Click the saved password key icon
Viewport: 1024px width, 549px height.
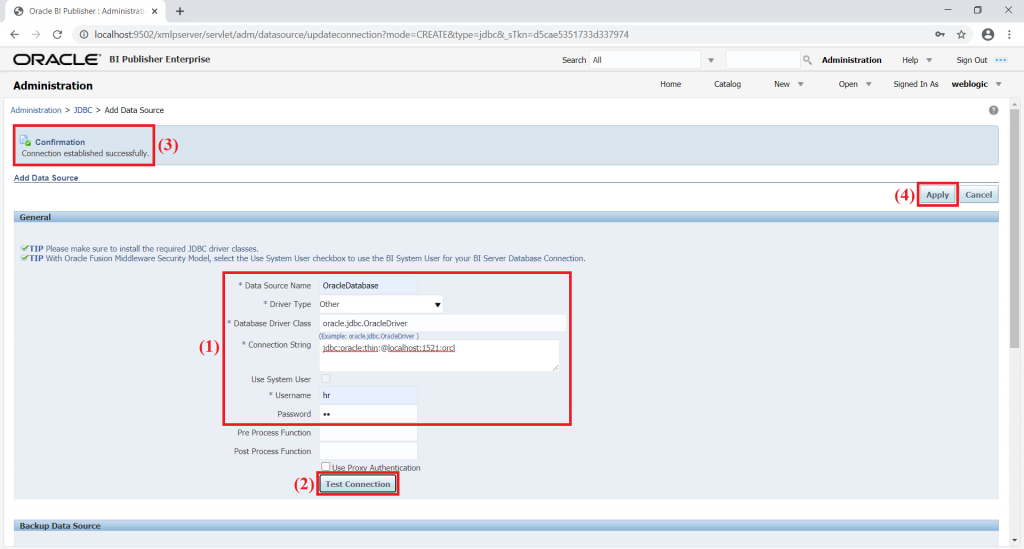click(940, 35)
